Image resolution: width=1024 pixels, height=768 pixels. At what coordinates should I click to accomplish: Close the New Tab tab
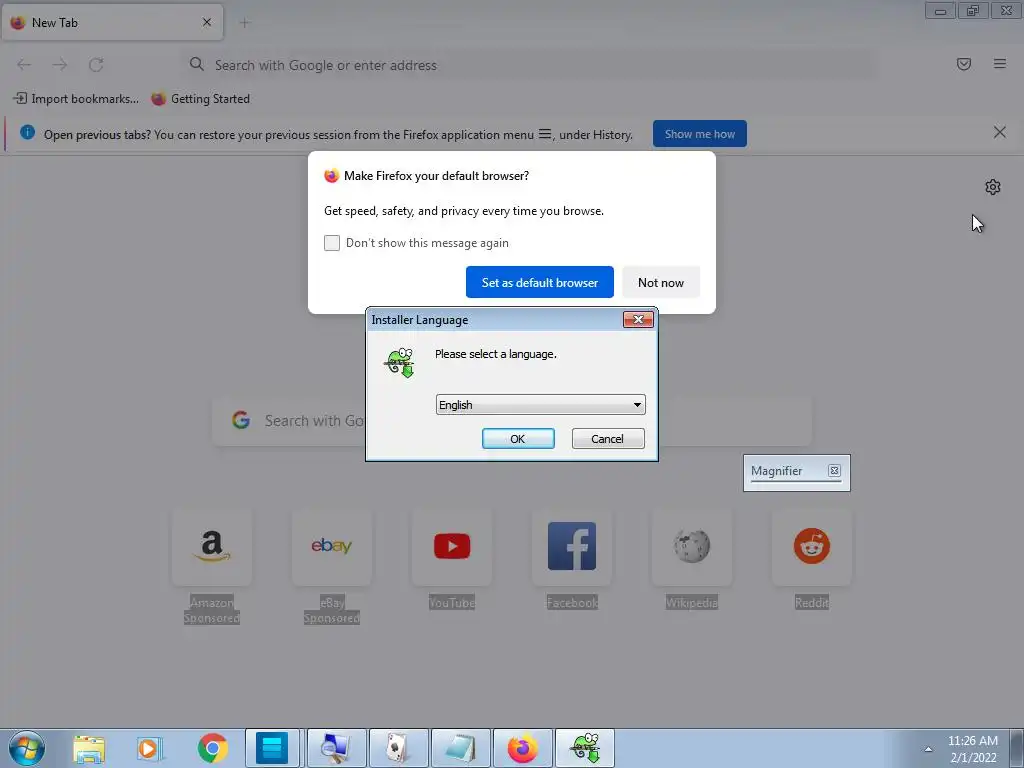207,22
